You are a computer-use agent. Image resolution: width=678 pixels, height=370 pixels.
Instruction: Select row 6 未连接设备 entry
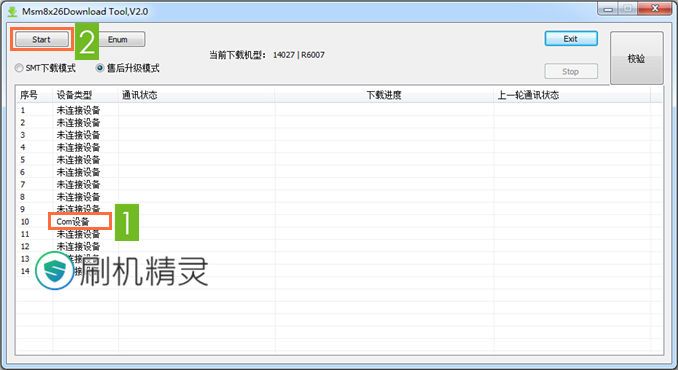pos(78,172)
